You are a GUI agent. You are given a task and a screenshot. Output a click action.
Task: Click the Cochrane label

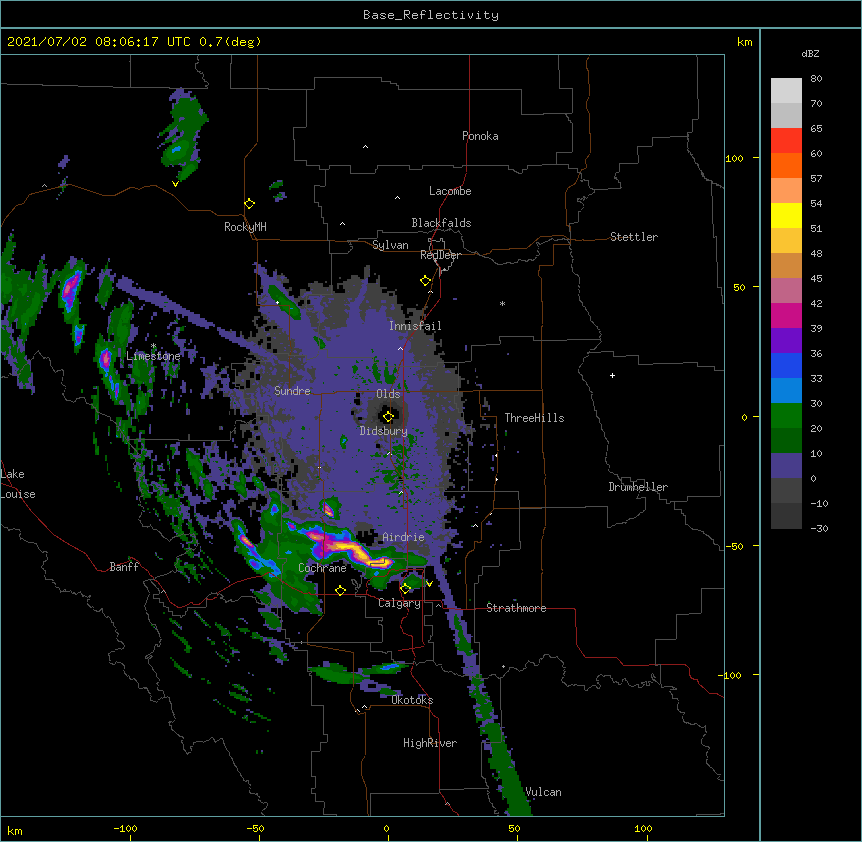322,568
